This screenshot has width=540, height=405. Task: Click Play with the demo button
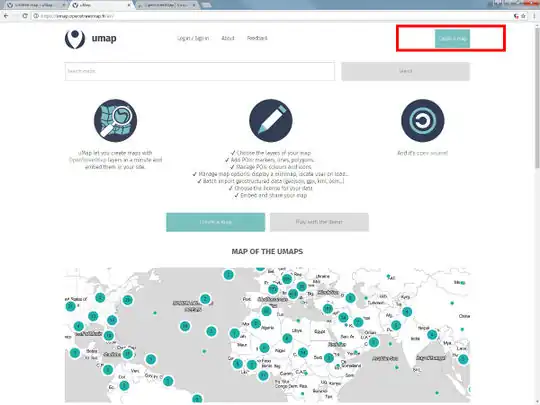pos(319,222)
